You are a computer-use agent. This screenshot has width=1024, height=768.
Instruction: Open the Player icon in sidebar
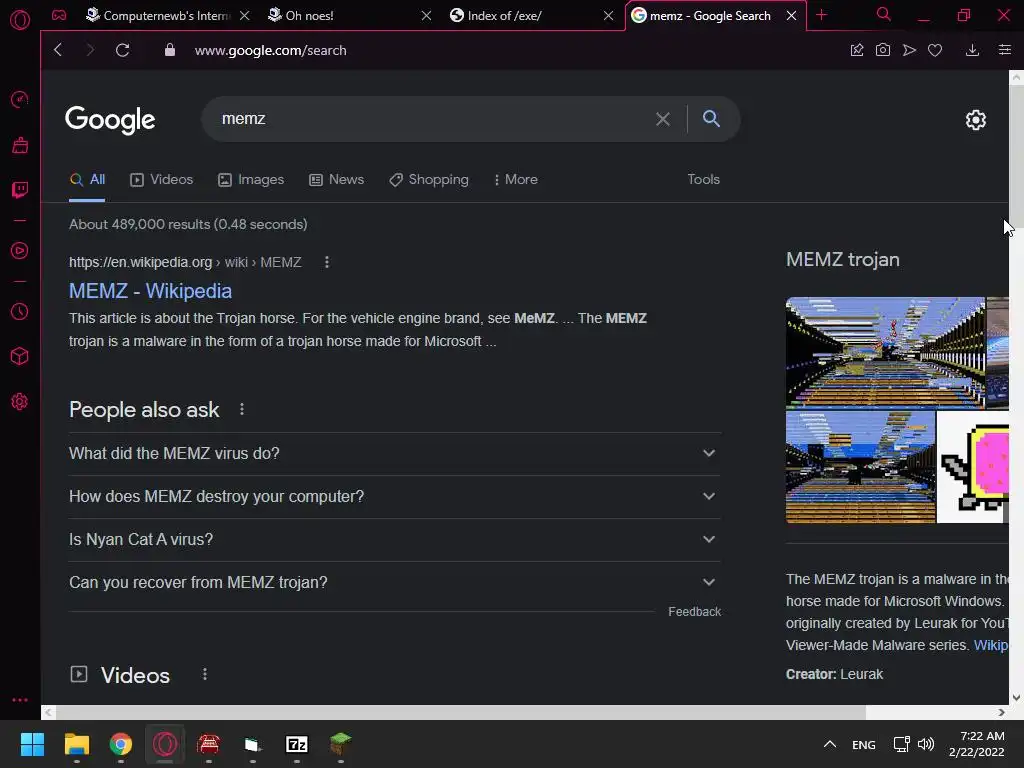[20, 251]
